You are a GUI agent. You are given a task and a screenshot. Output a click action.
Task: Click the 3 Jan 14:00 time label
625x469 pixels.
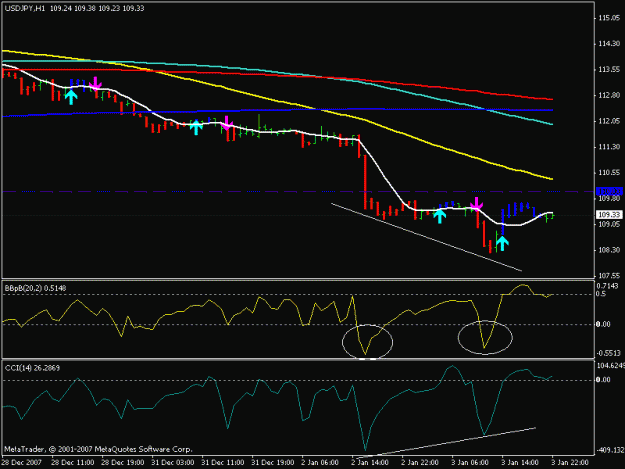(x=520, y=463)
